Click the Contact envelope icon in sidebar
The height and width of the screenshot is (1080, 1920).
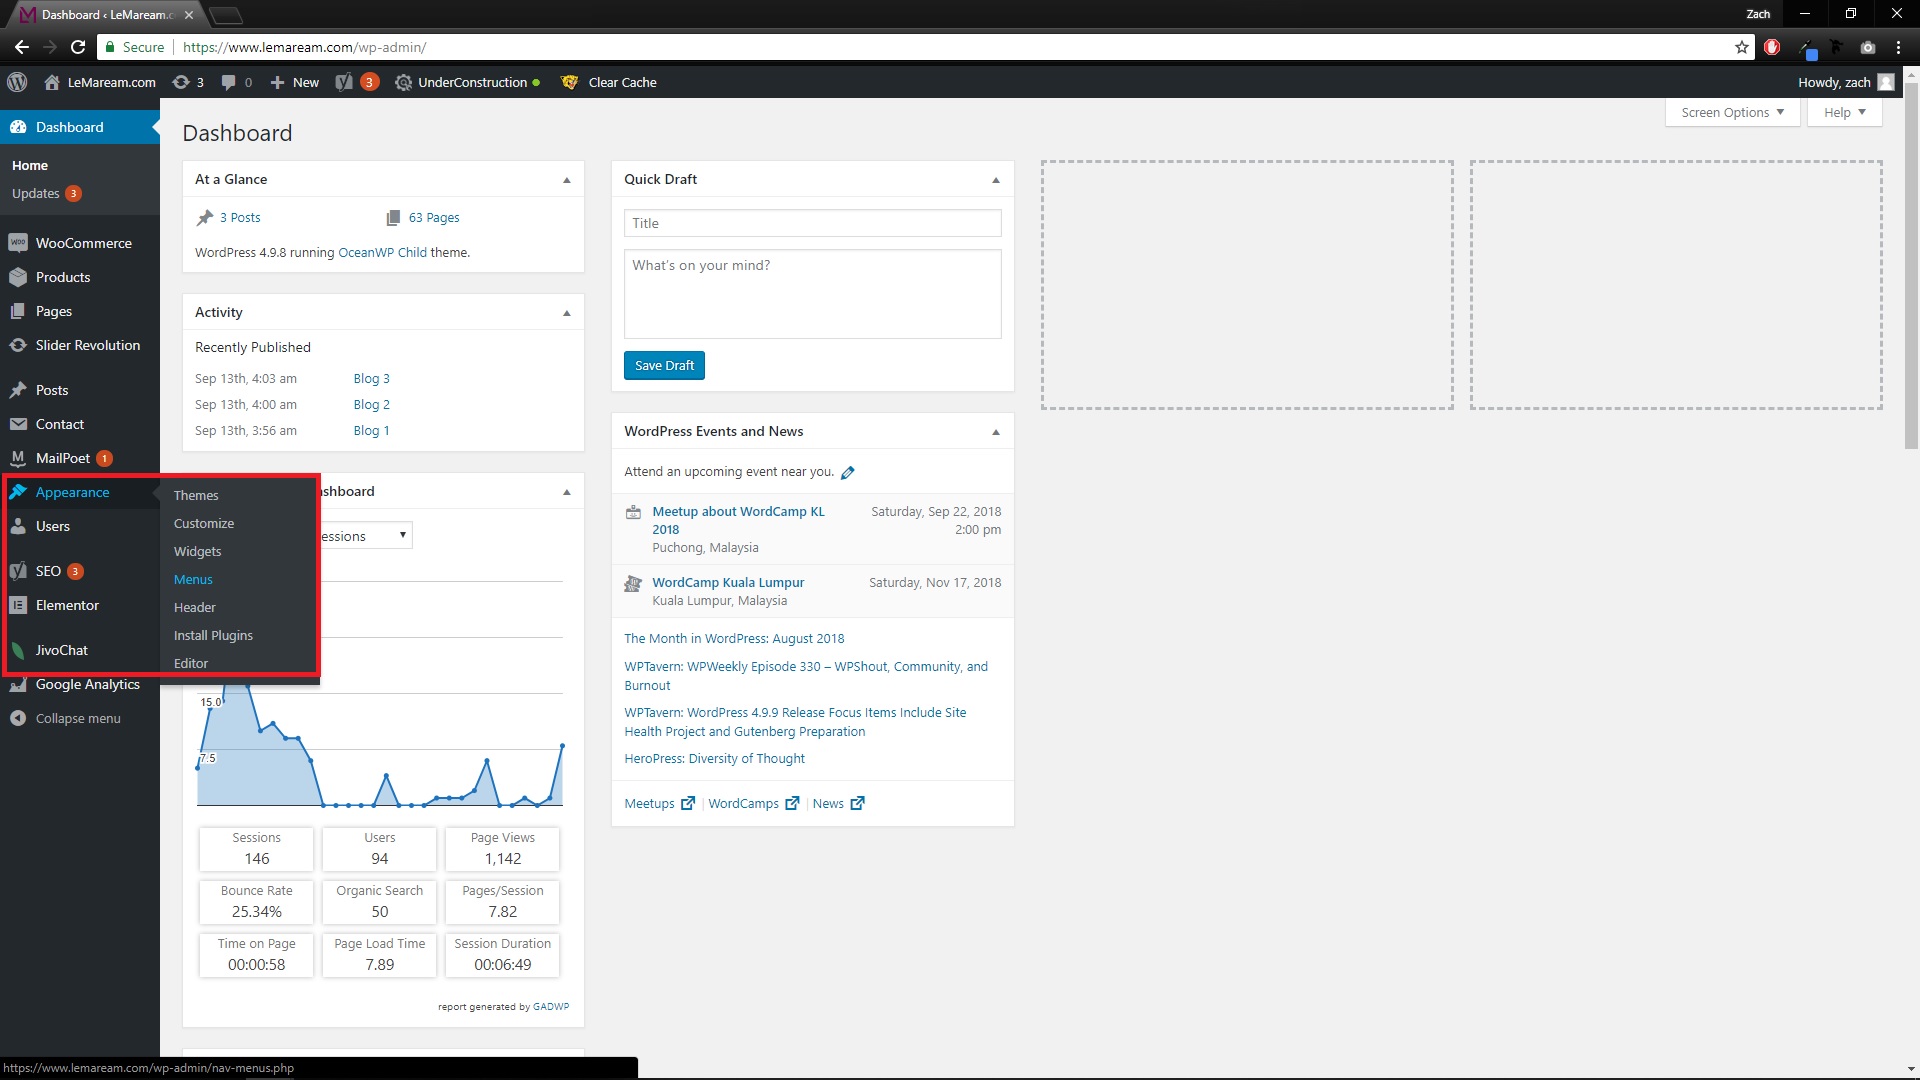tap(18, 424)
